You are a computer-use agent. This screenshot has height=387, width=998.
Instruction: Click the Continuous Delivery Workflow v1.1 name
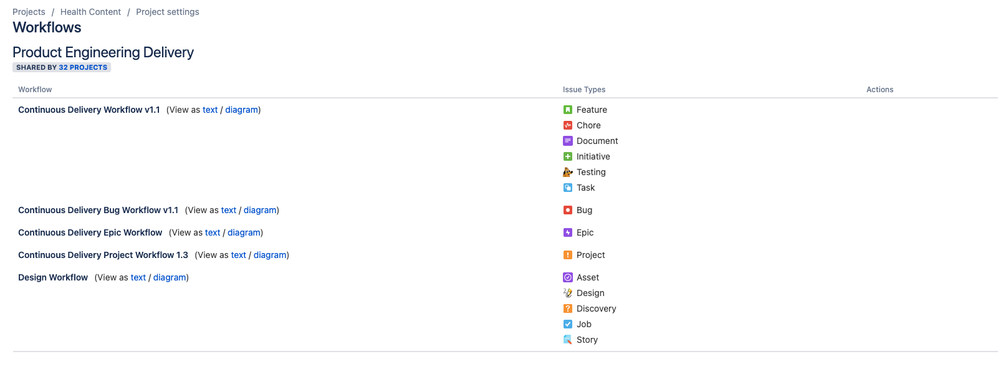coord(89,109)
